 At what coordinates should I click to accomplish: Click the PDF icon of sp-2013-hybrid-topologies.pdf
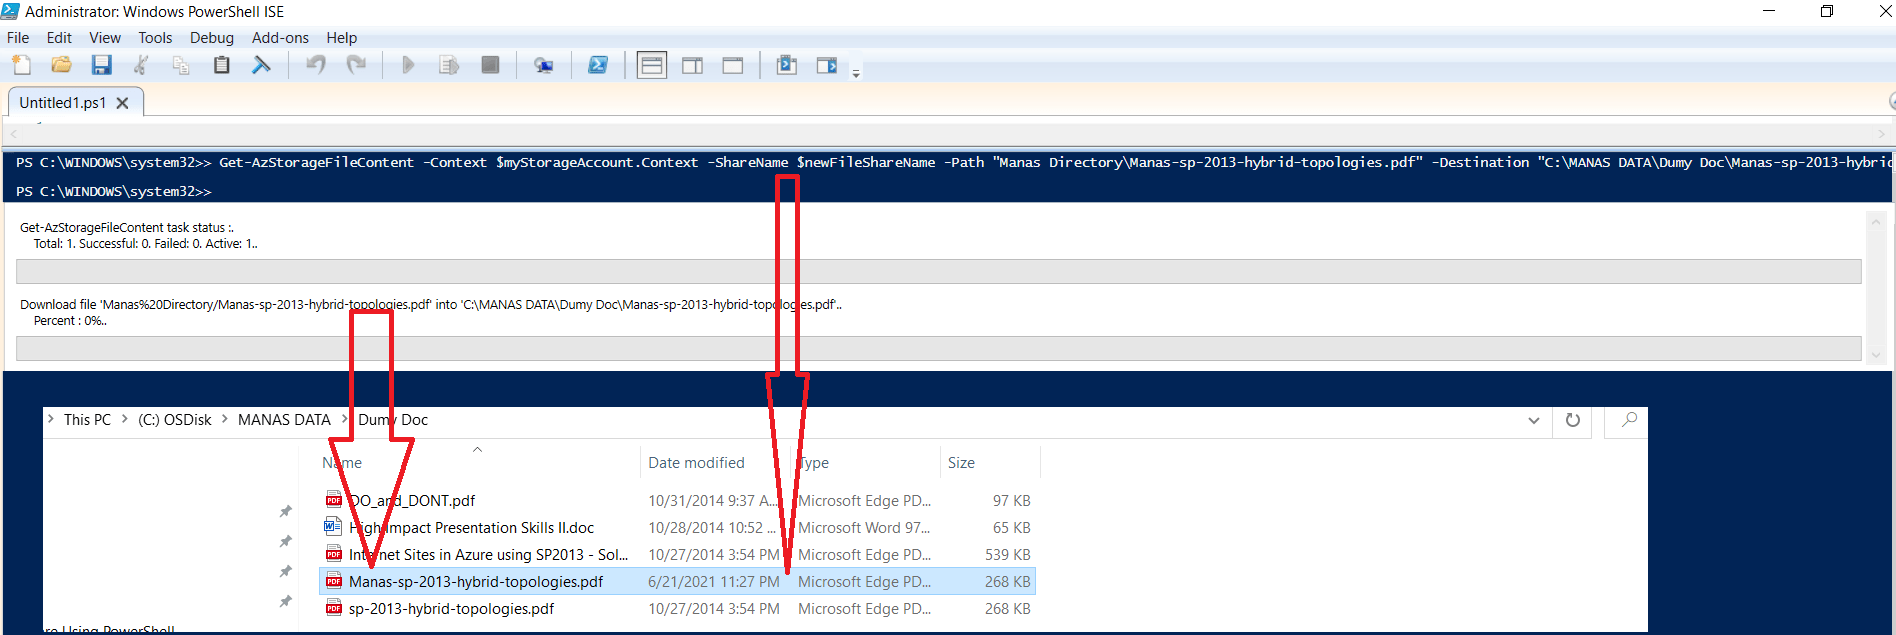pyautogui.click(x=333, y=609)
